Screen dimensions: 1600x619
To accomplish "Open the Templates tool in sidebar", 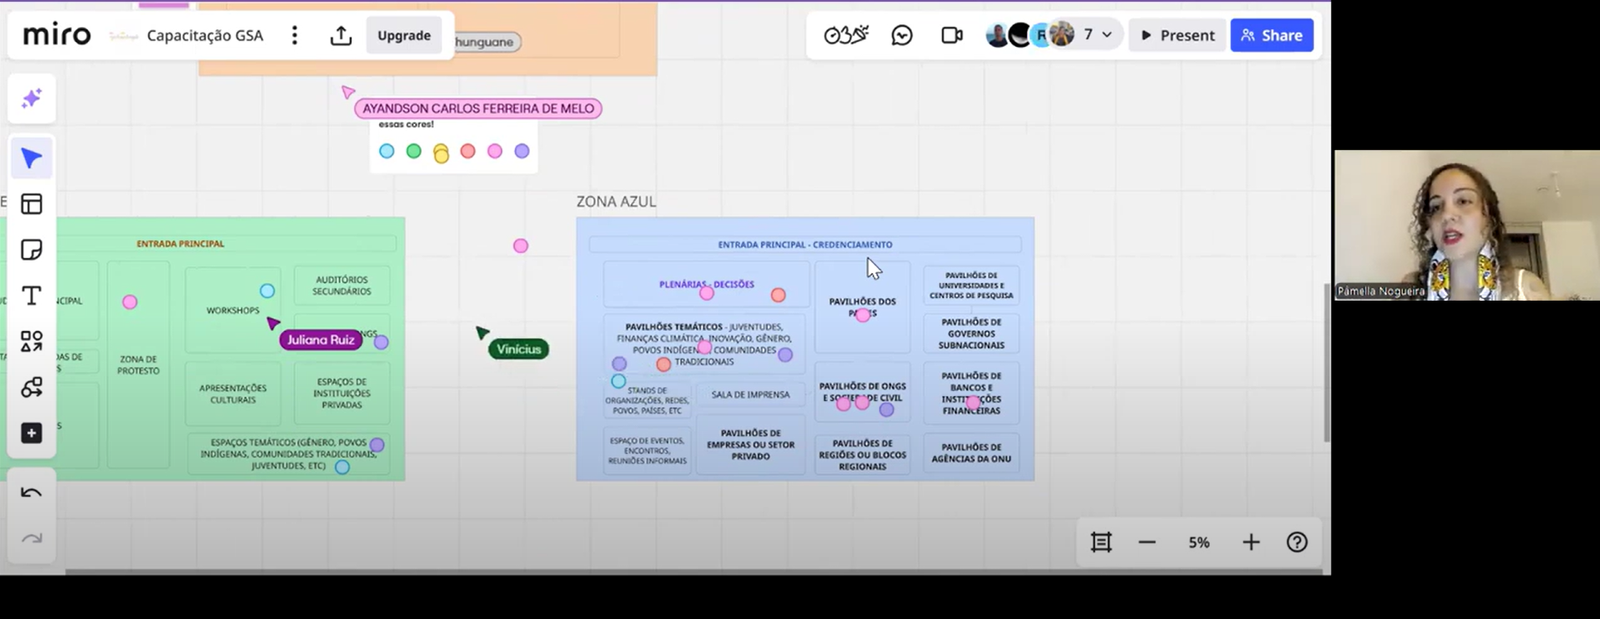I will click(x=32, y=204).
